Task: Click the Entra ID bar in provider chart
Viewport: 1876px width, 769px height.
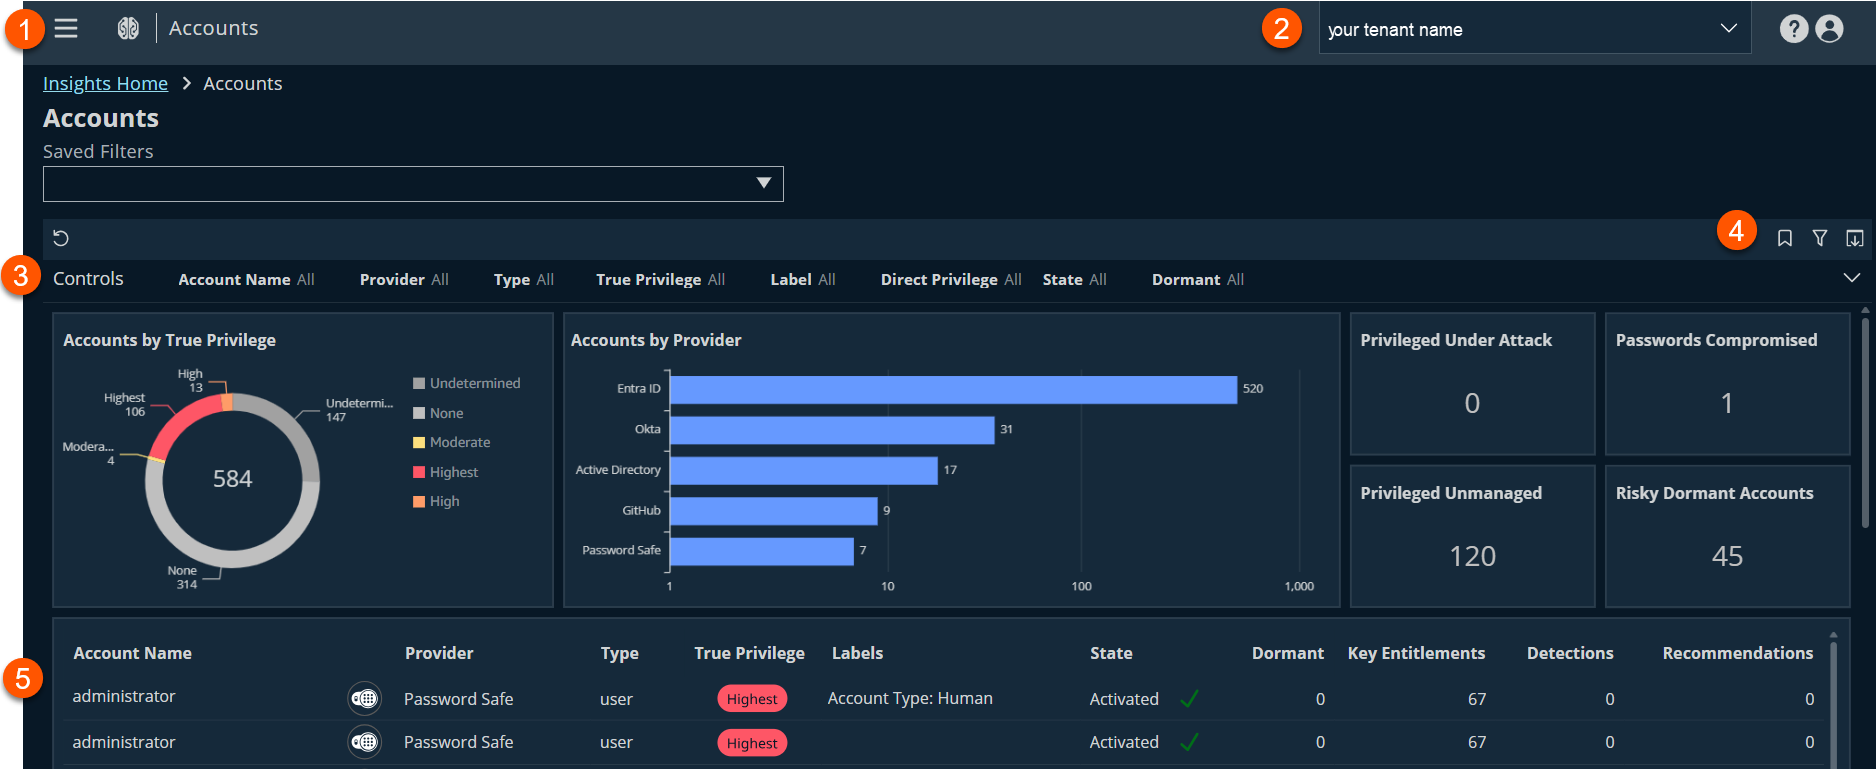Action: coord(953,389)
